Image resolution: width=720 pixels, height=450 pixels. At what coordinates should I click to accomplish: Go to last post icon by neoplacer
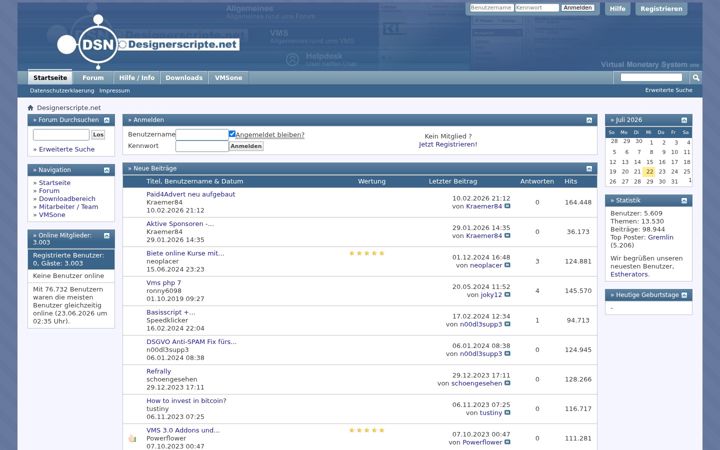pyautogui.click(x=507, y=265)
